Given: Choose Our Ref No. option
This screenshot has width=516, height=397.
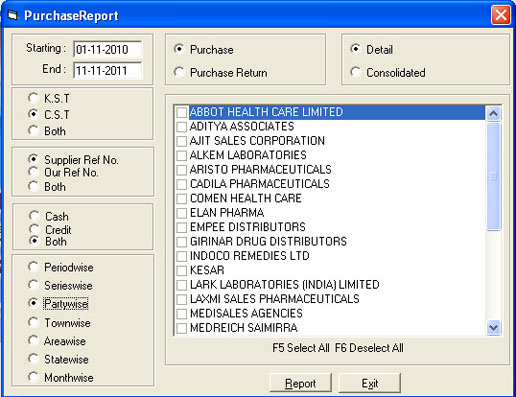Looking at the screenshot, I should coord(33,172).
